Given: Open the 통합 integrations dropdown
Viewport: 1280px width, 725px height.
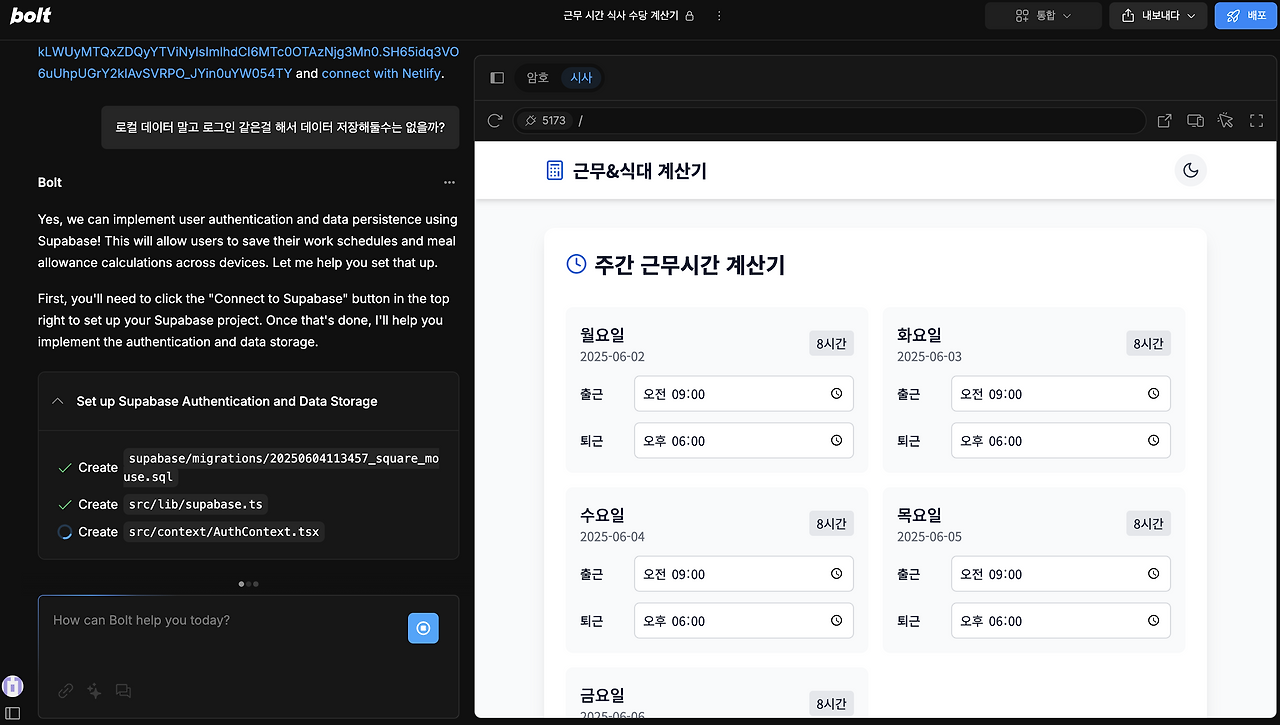Looking at the screenshot, I should coord(1043,15).
